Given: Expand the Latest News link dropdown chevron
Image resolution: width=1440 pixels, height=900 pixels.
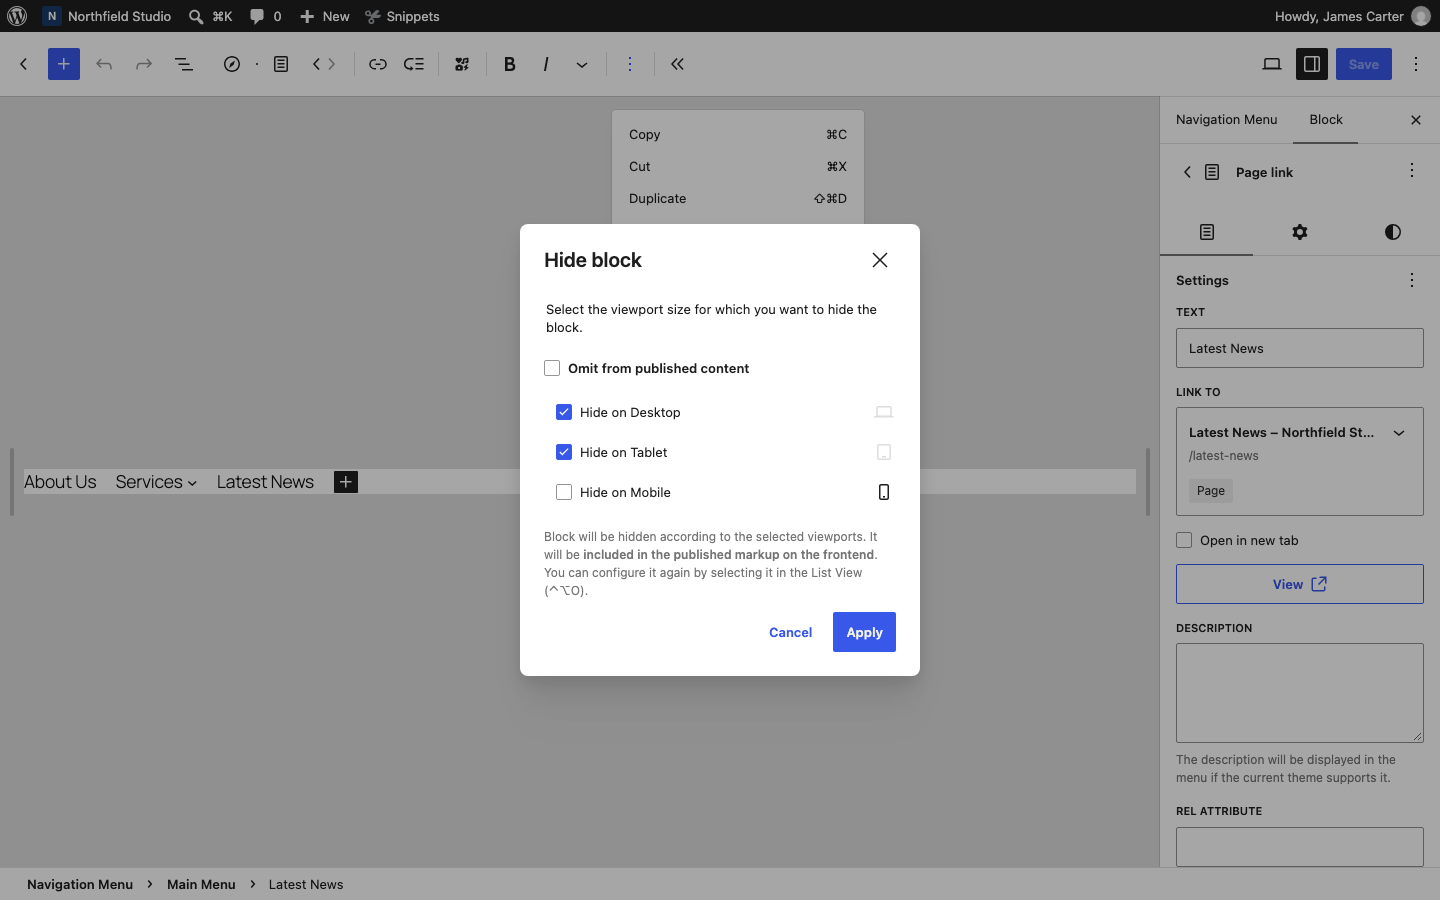Looking at the screenshot, I should 1399,433.
